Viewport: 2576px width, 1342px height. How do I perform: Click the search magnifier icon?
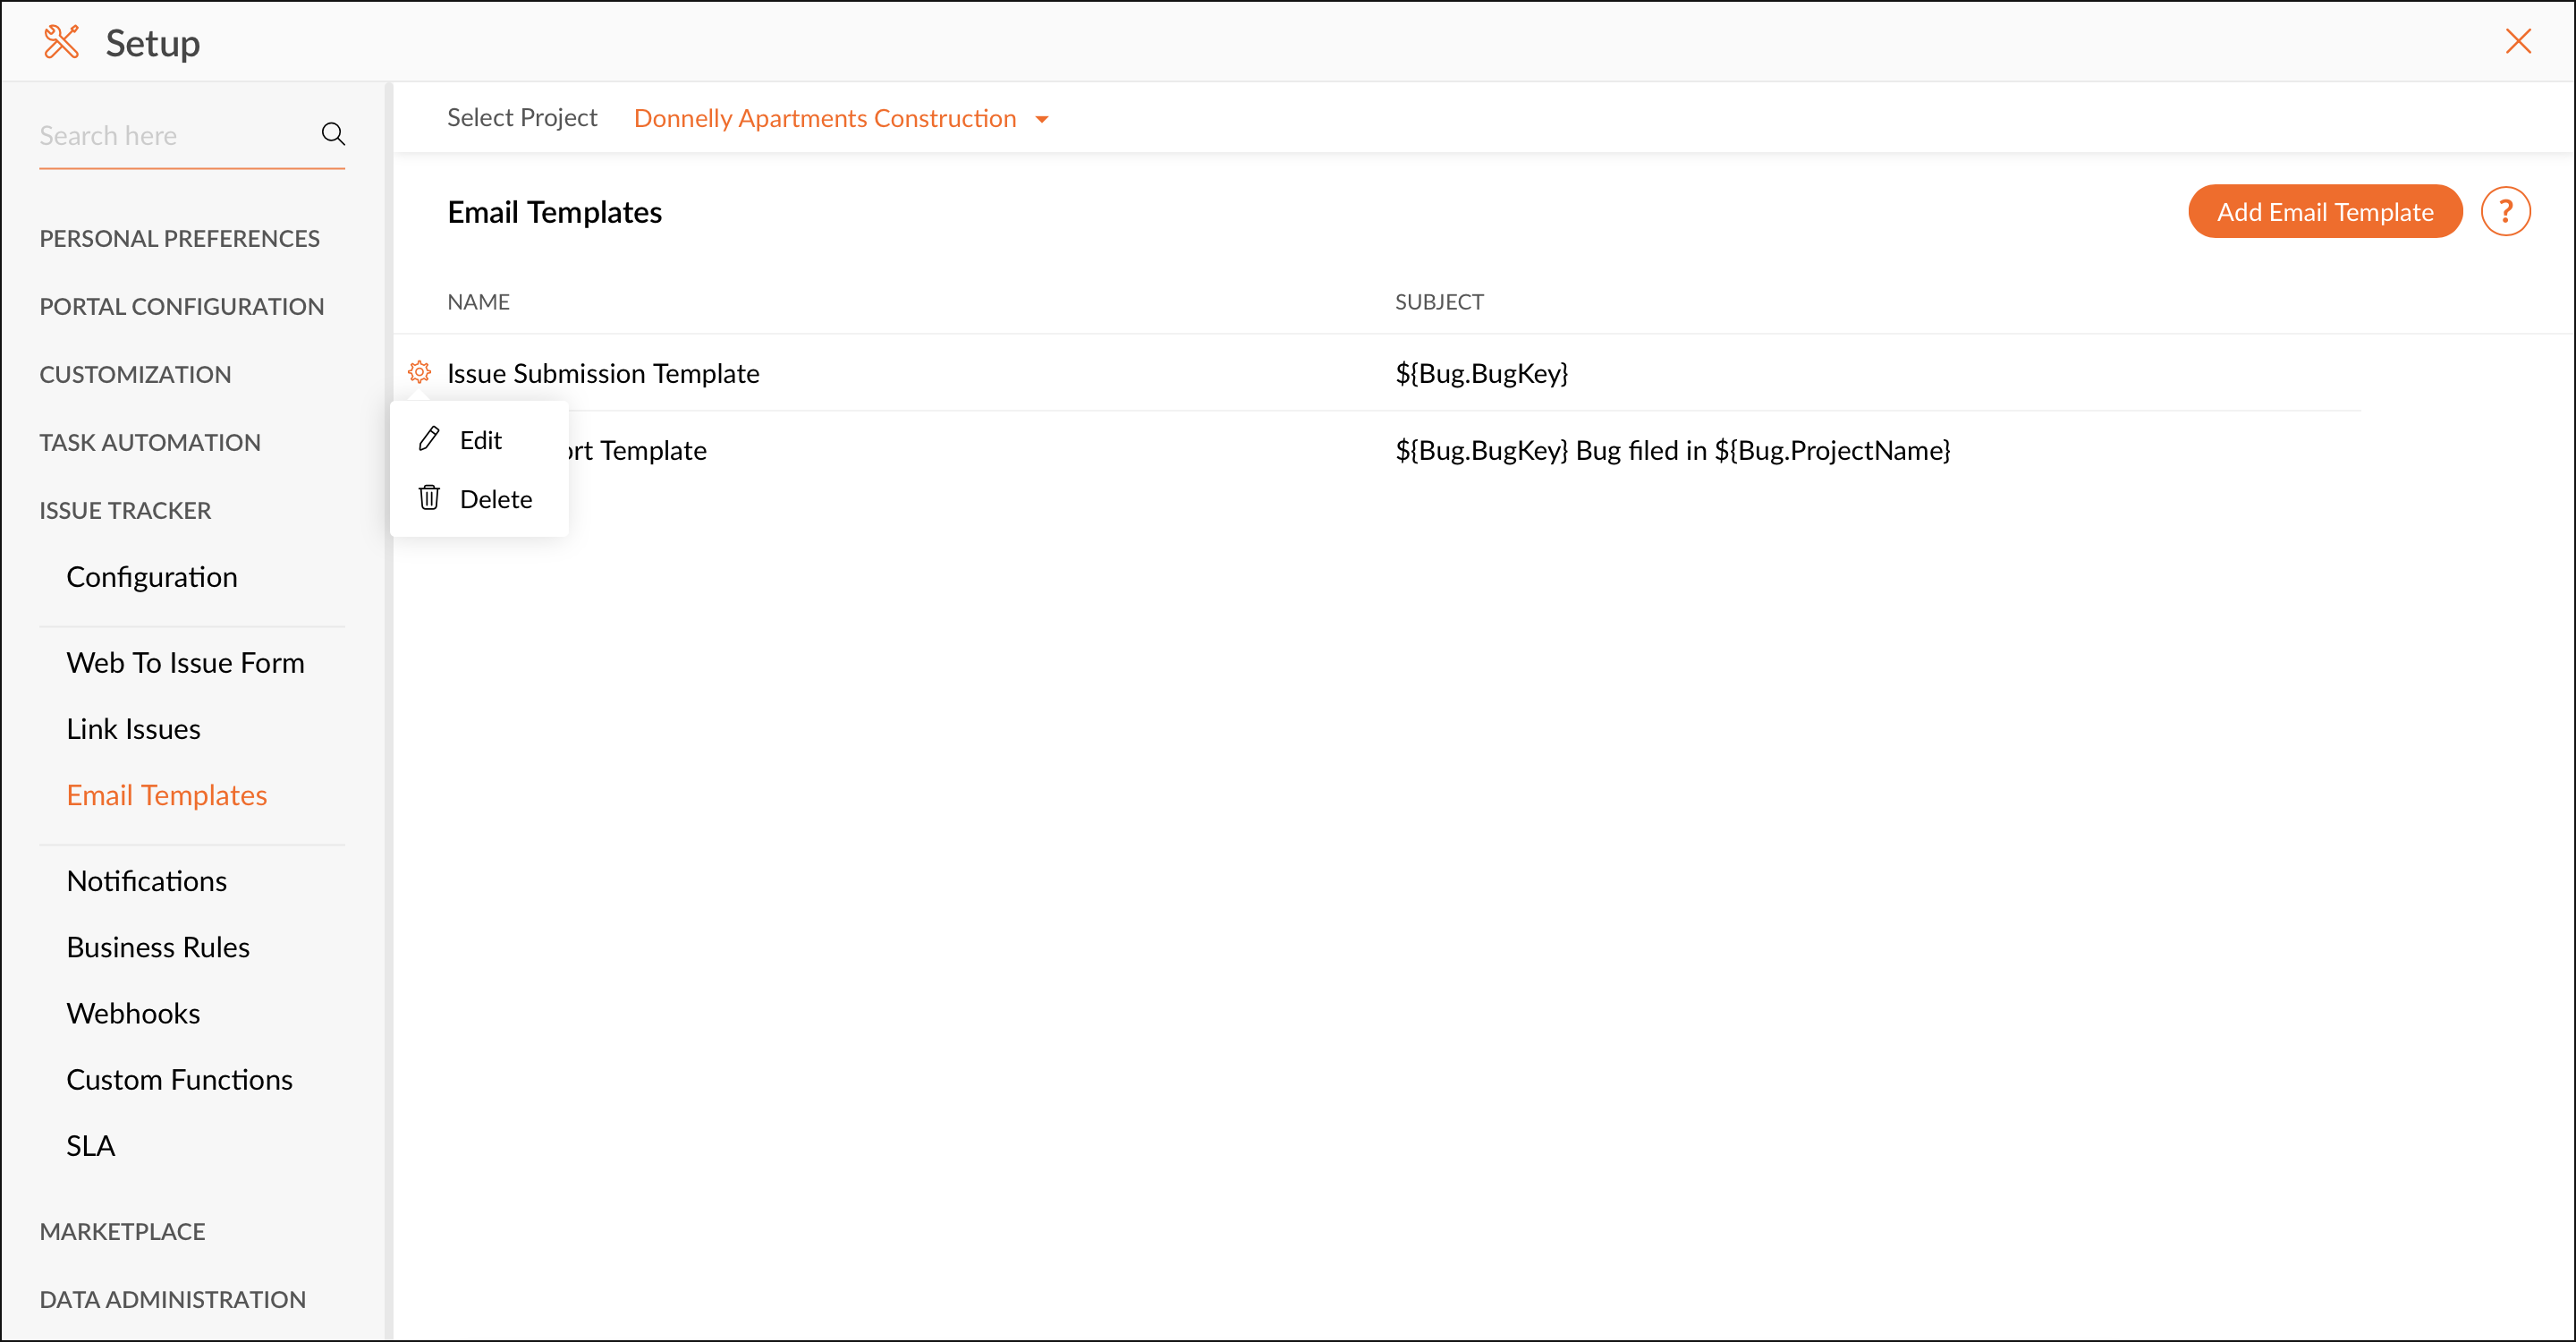[333, 134]
